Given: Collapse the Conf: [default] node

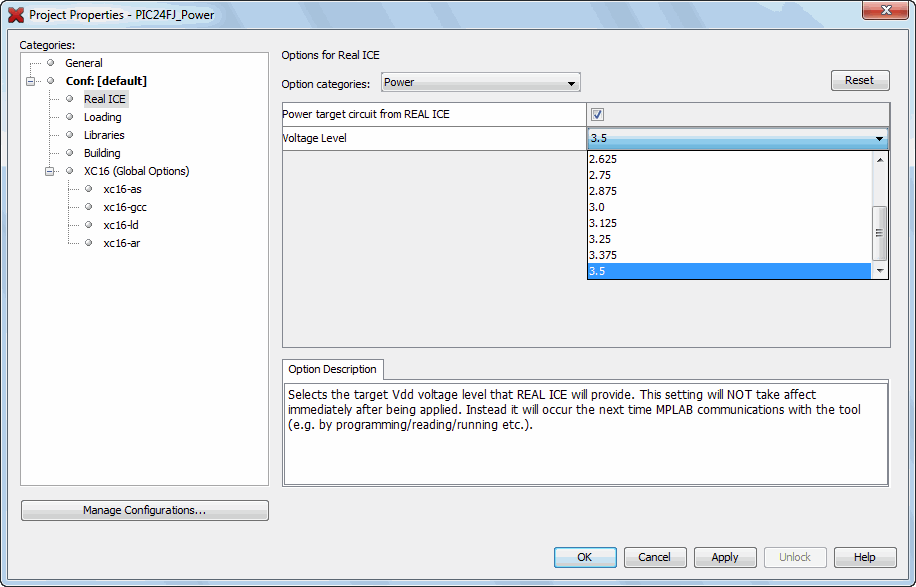Looking at the screenshot, I should [x=31, y=80].
